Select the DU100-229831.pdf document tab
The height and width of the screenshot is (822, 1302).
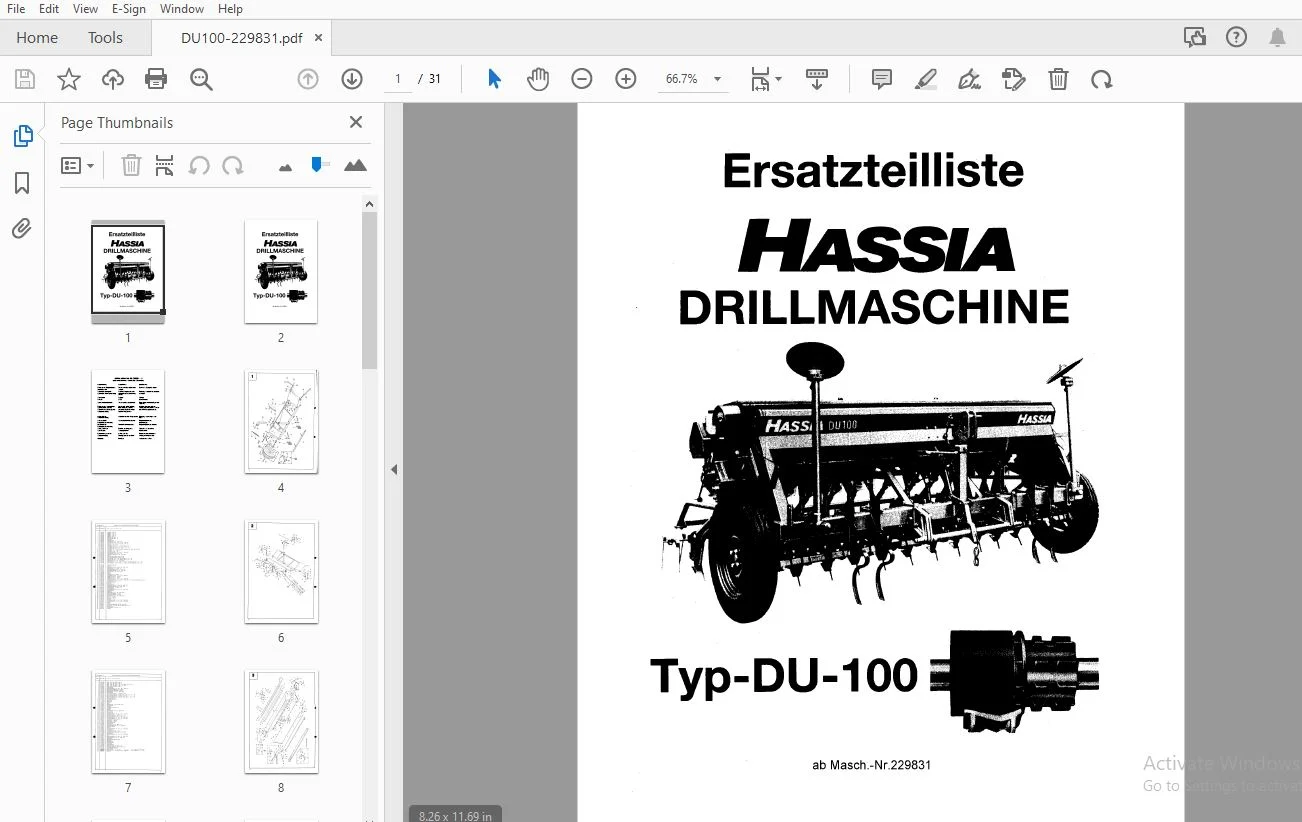[x=241, y=38]
